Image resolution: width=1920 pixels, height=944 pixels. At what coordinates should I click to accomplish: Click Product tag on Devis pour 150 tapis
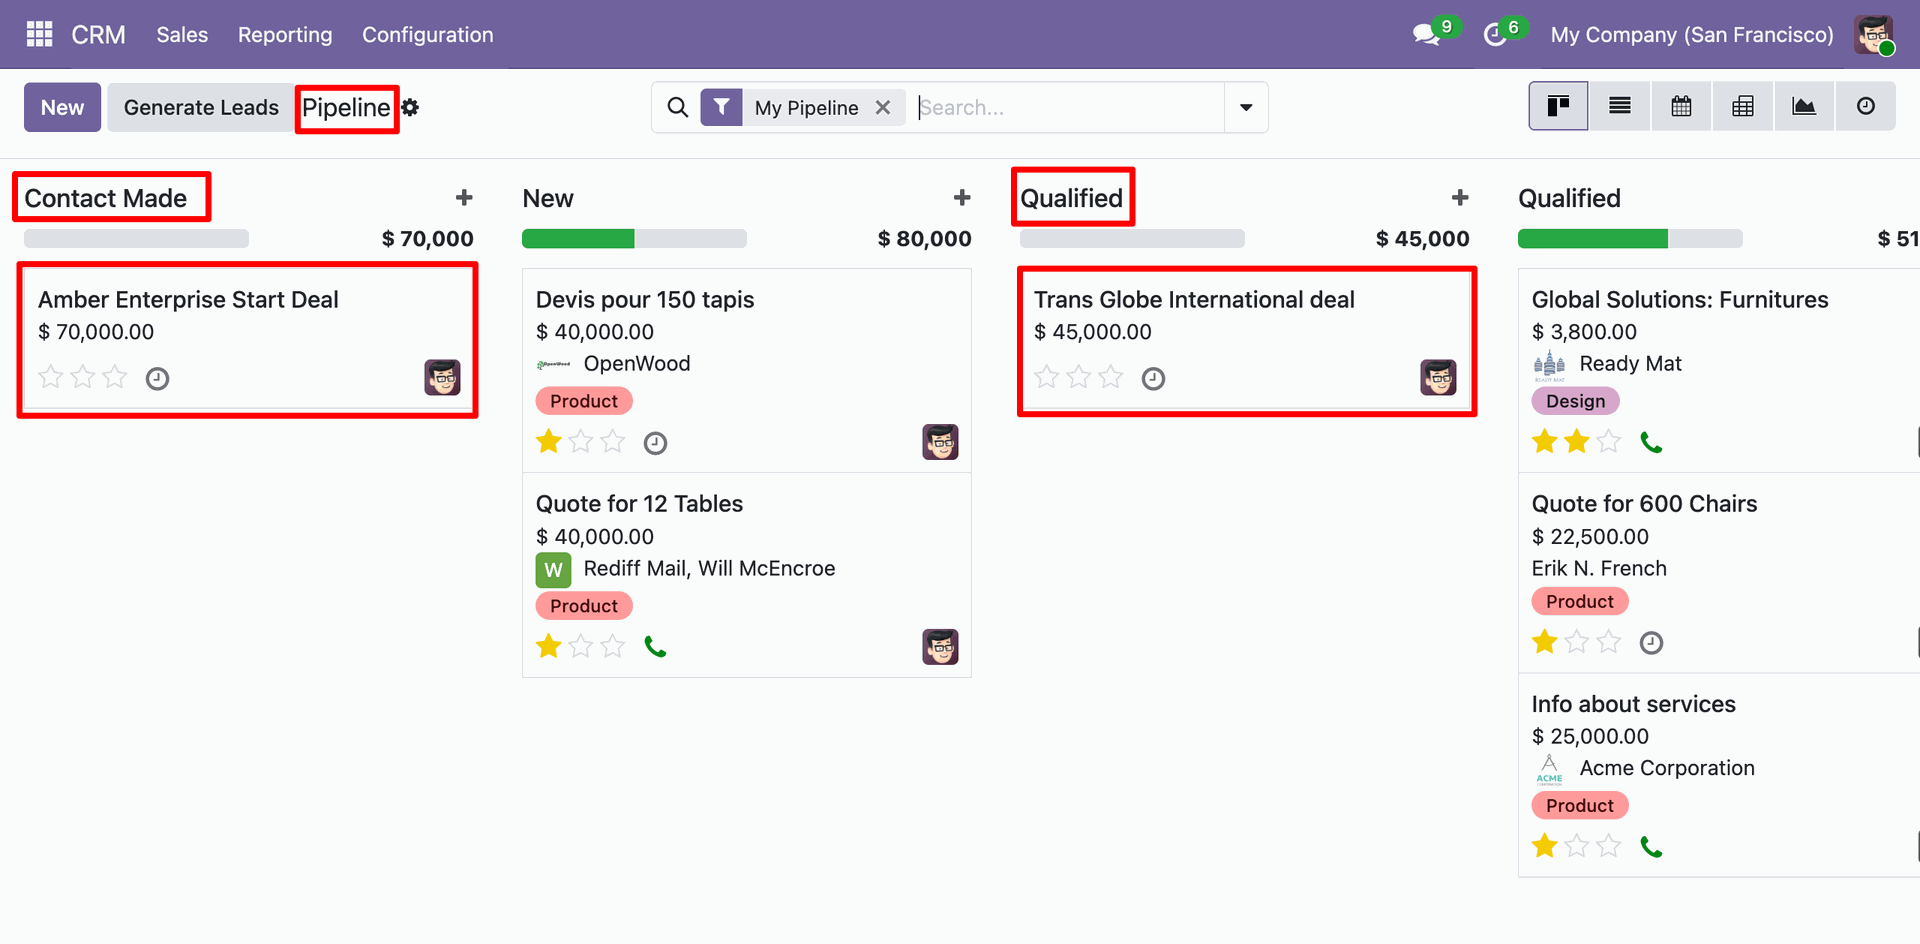584,401
